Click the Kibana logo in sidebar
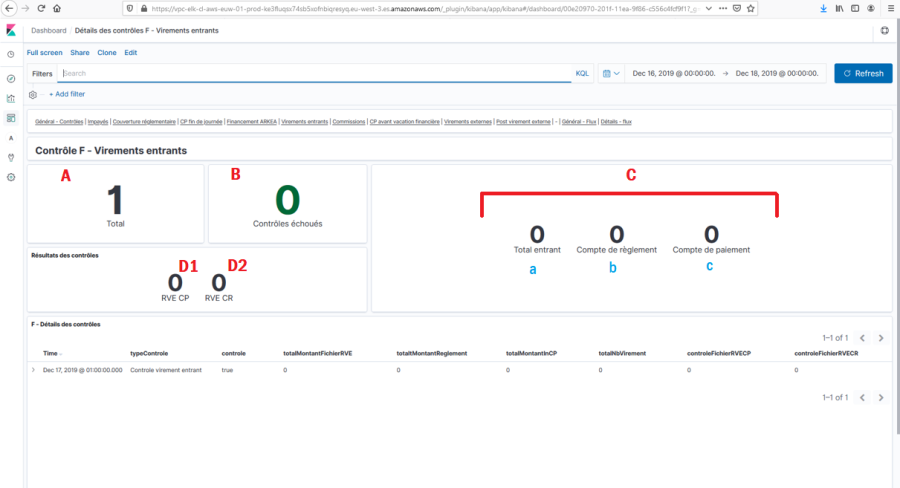This screenshot has width=900, height=488. [11, 31]
